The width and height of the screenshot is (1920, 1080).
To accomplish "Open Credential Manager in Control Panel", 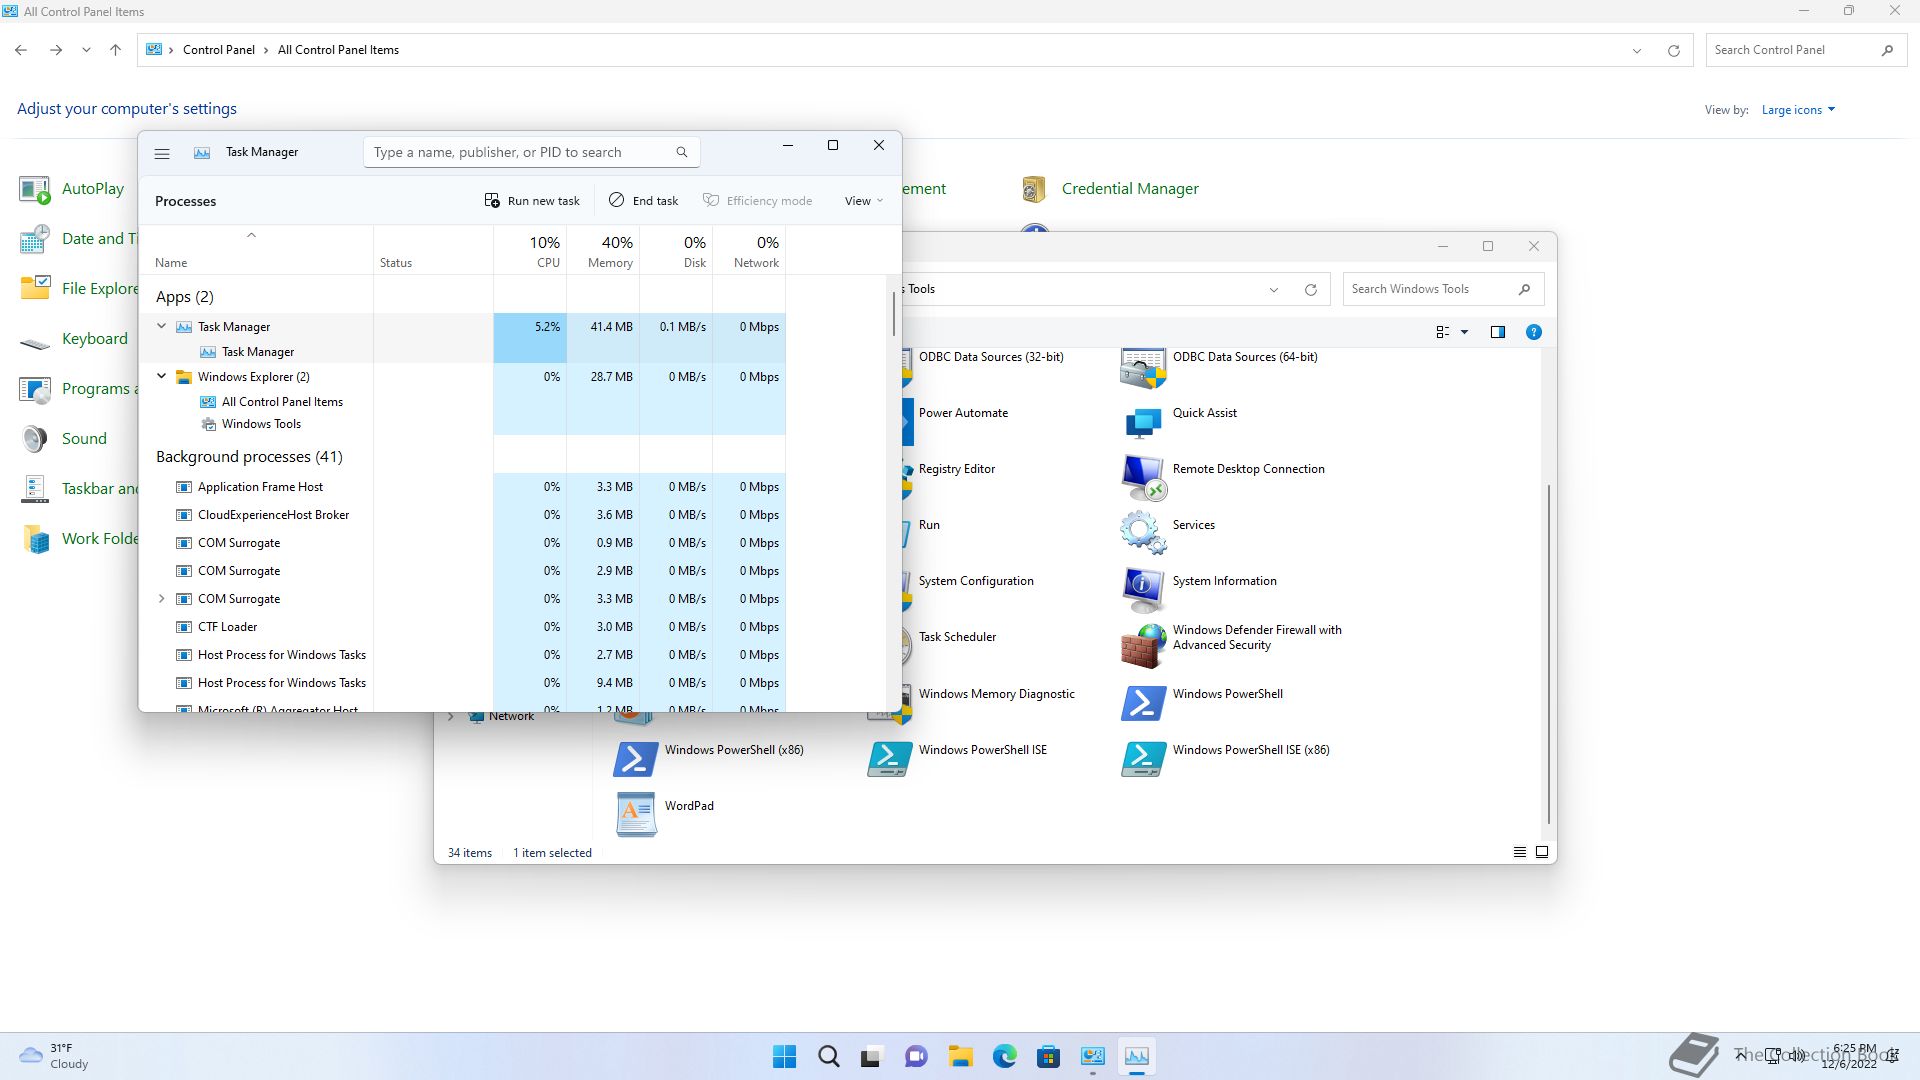I will pos(1110,189).
